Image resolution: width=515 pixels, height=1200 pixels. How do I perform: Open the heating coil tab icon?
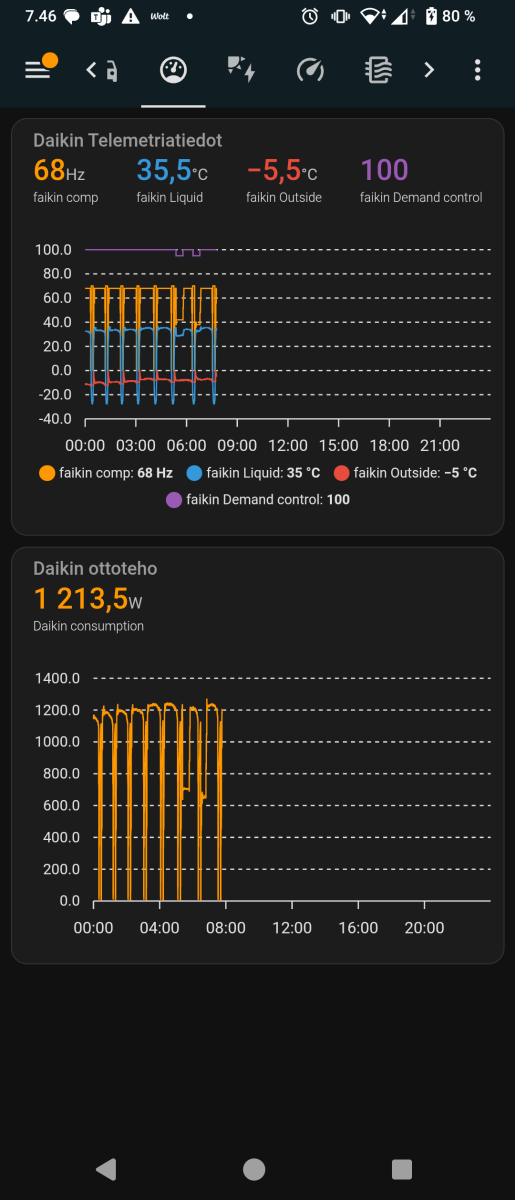click(379, 70)
